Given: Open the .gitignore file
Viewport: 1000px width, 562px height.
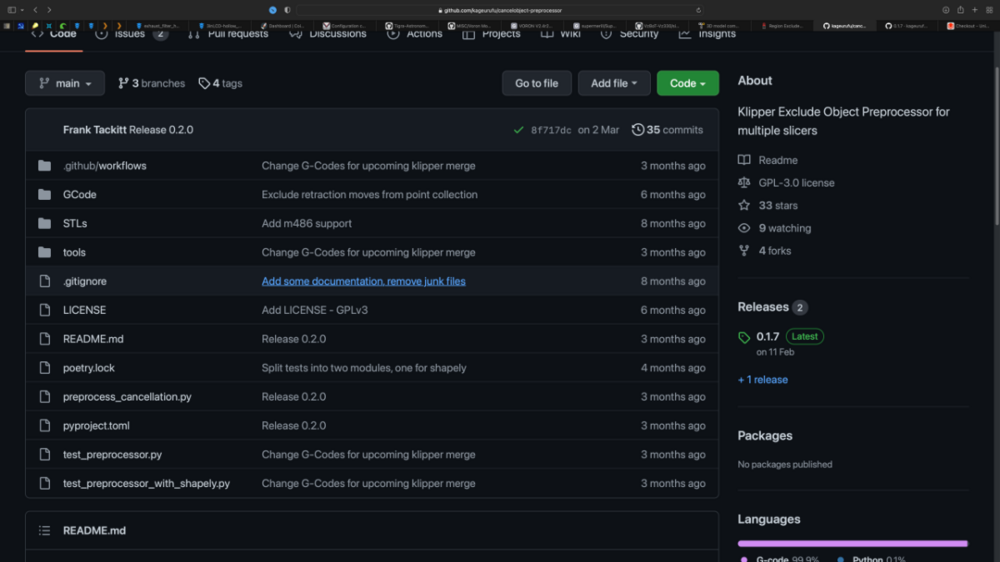Looking at the screenshot, I should coord(85,281).
